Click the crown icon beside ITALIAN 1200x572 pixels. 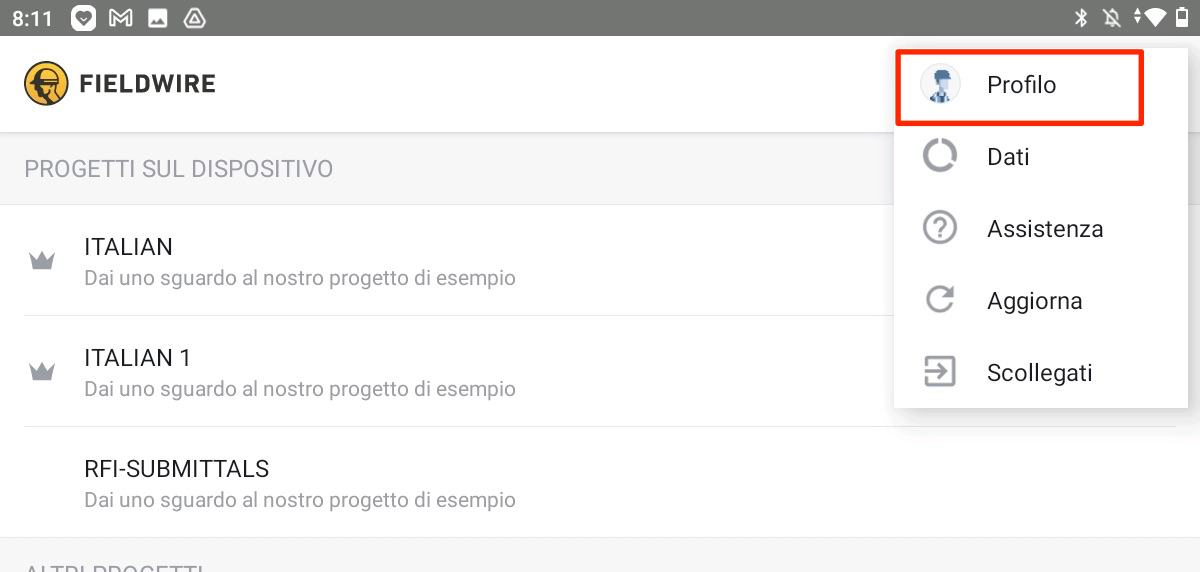click(41, 261)
